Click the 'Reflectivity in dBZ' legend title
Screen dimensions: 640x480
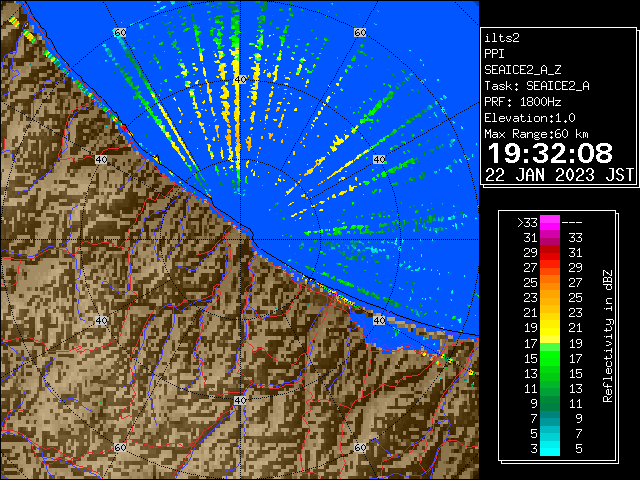[x=608, y=336]
